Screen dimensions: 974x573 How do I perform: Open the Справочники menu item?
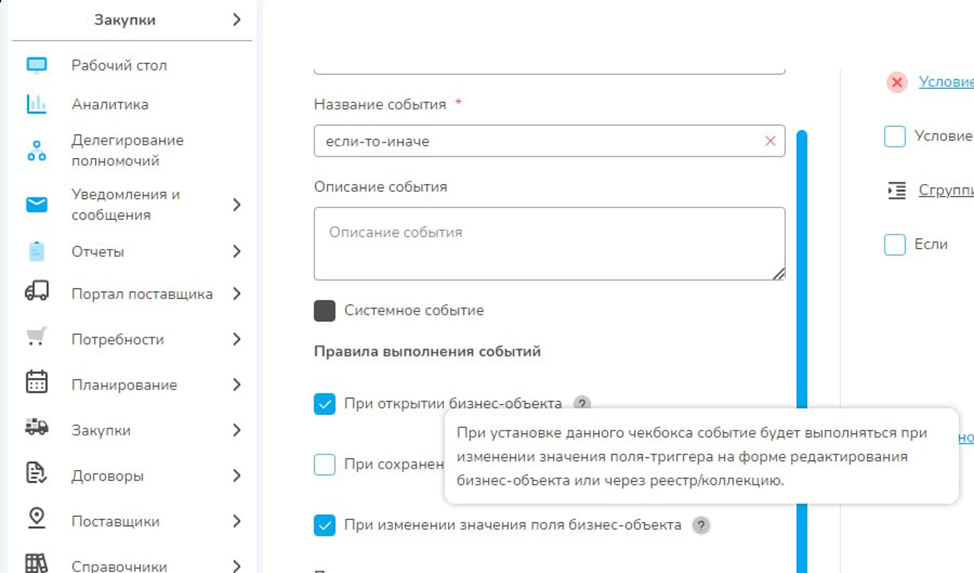click(x=119, y=565)
